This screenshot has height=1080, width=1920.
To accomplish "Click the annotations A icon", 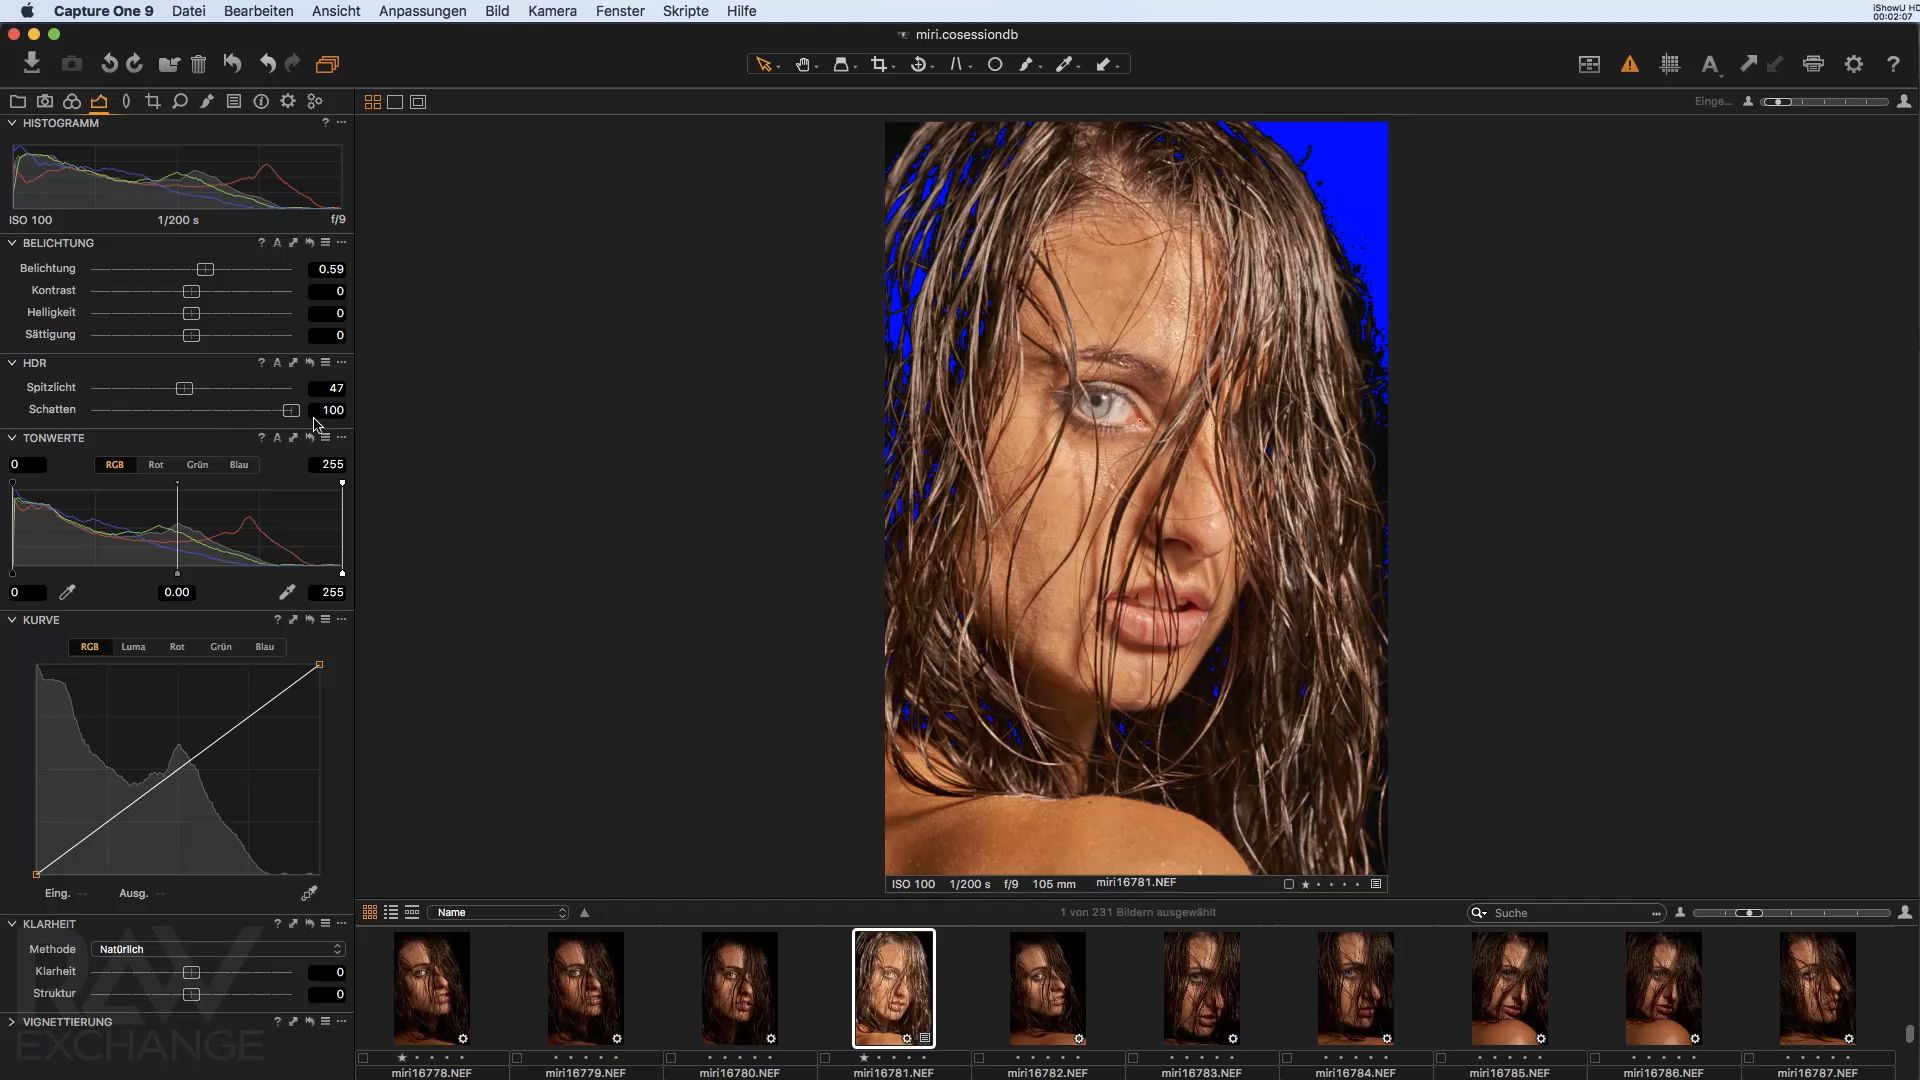I will (1710, 65).
